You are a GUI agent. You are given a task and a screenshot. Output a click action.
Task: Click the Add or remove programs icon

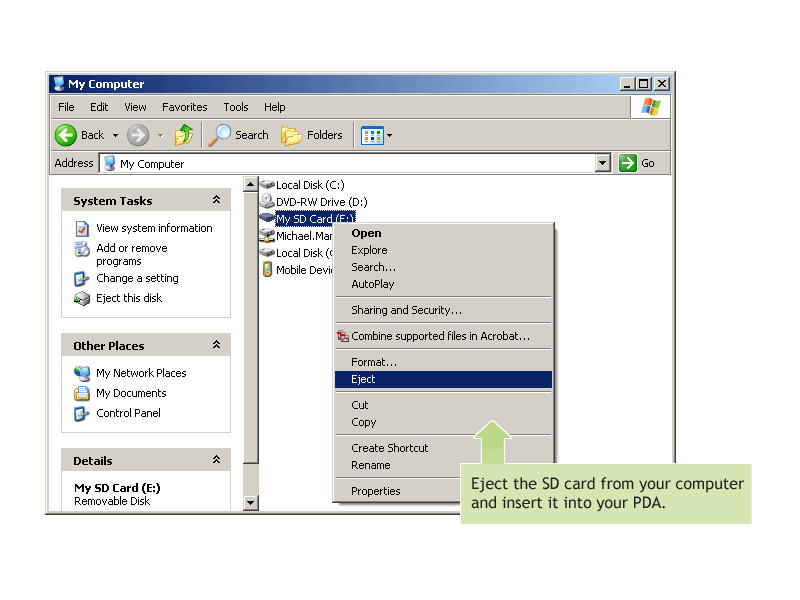point(82,249)
